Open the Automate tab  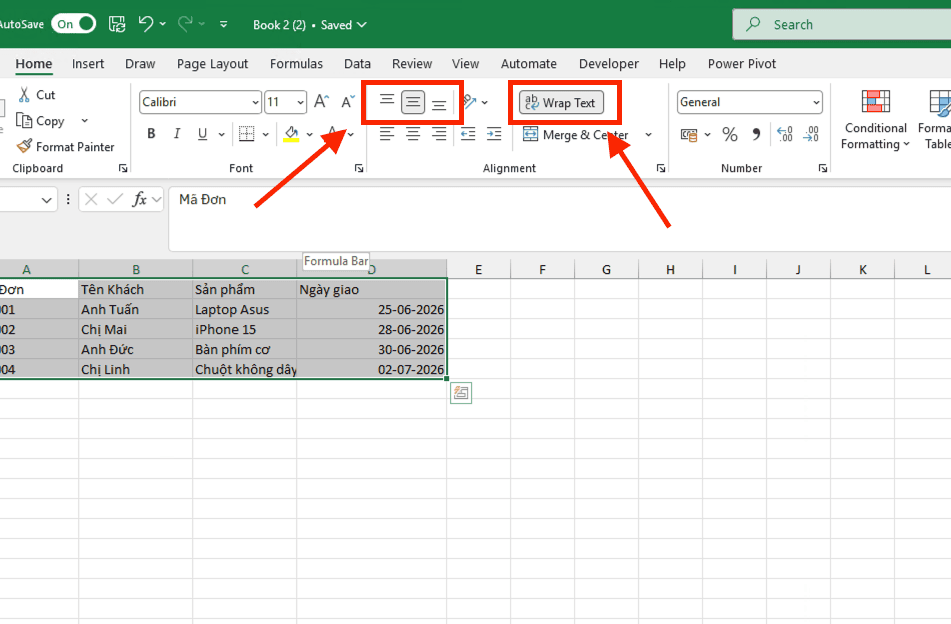tap(529, 64)
